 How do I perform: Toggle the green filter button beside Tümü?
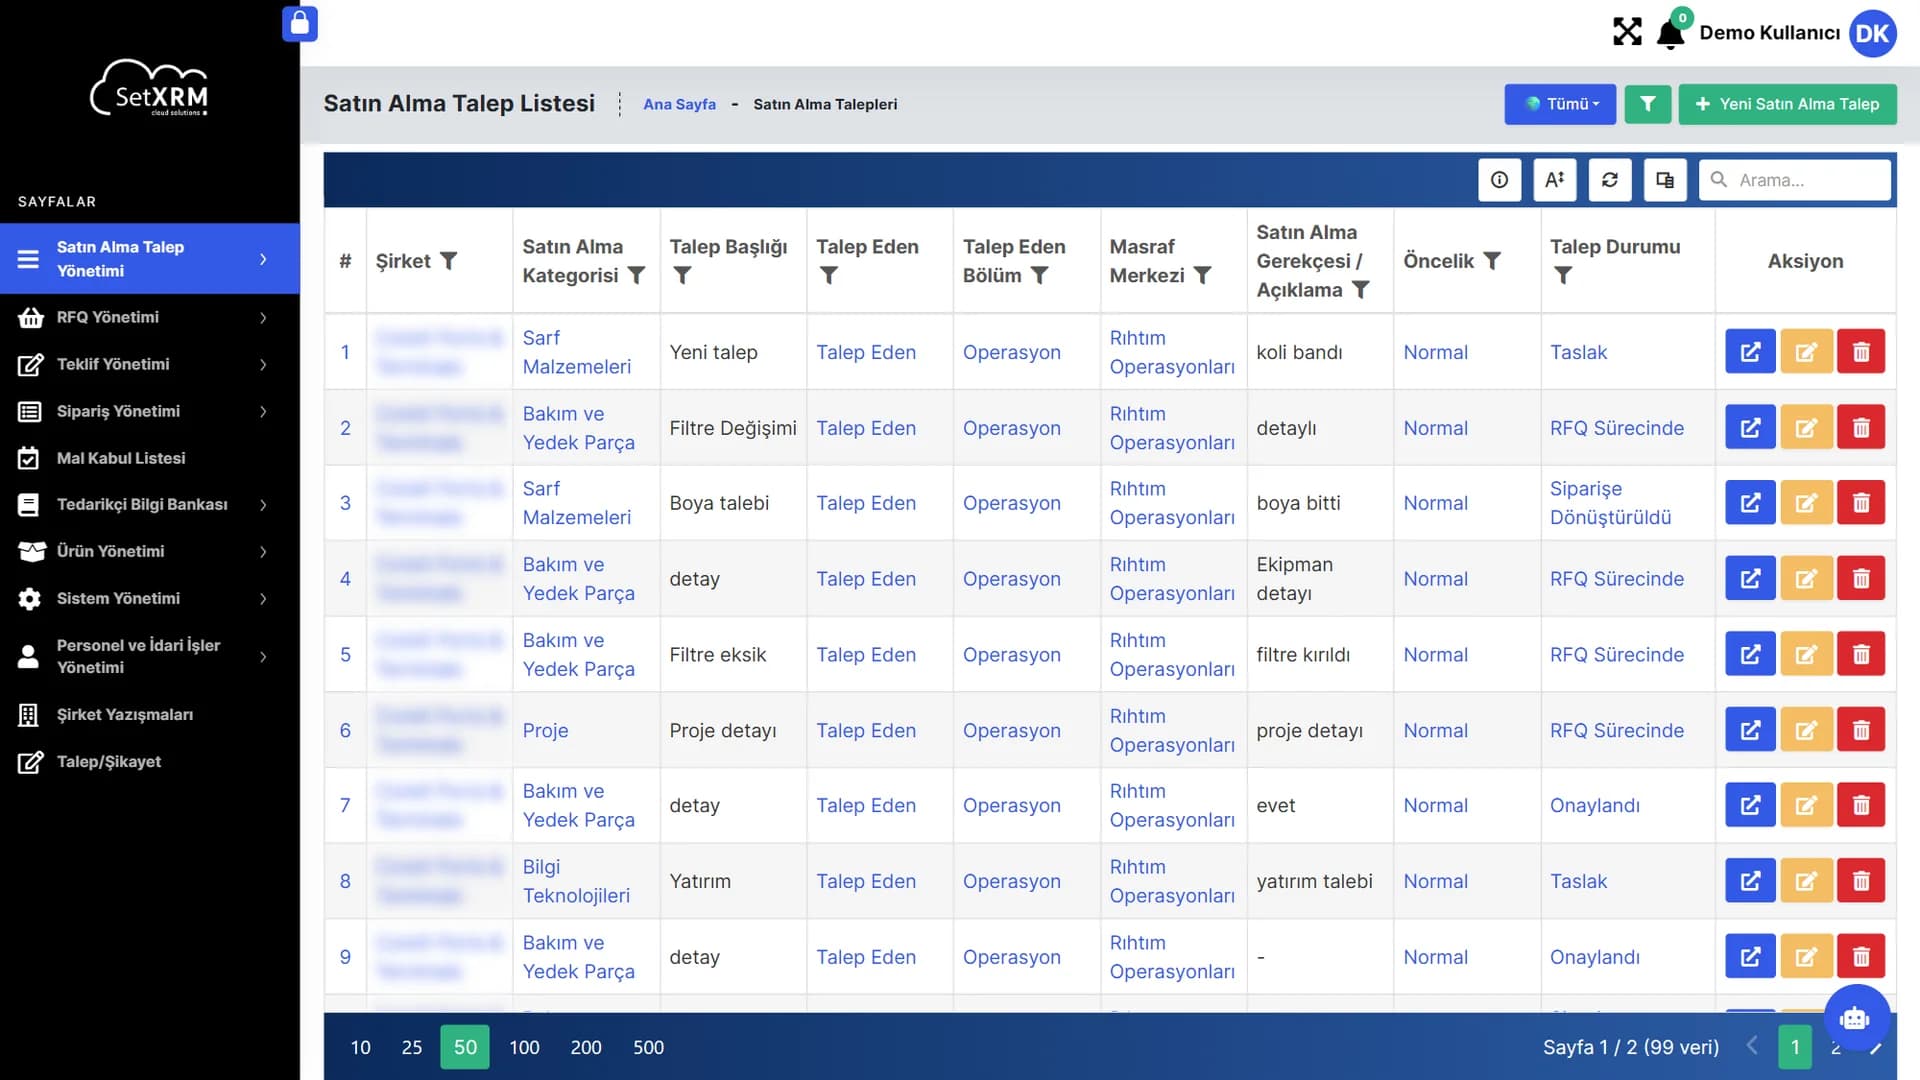pyautogui.click(x=1647, y=104)
